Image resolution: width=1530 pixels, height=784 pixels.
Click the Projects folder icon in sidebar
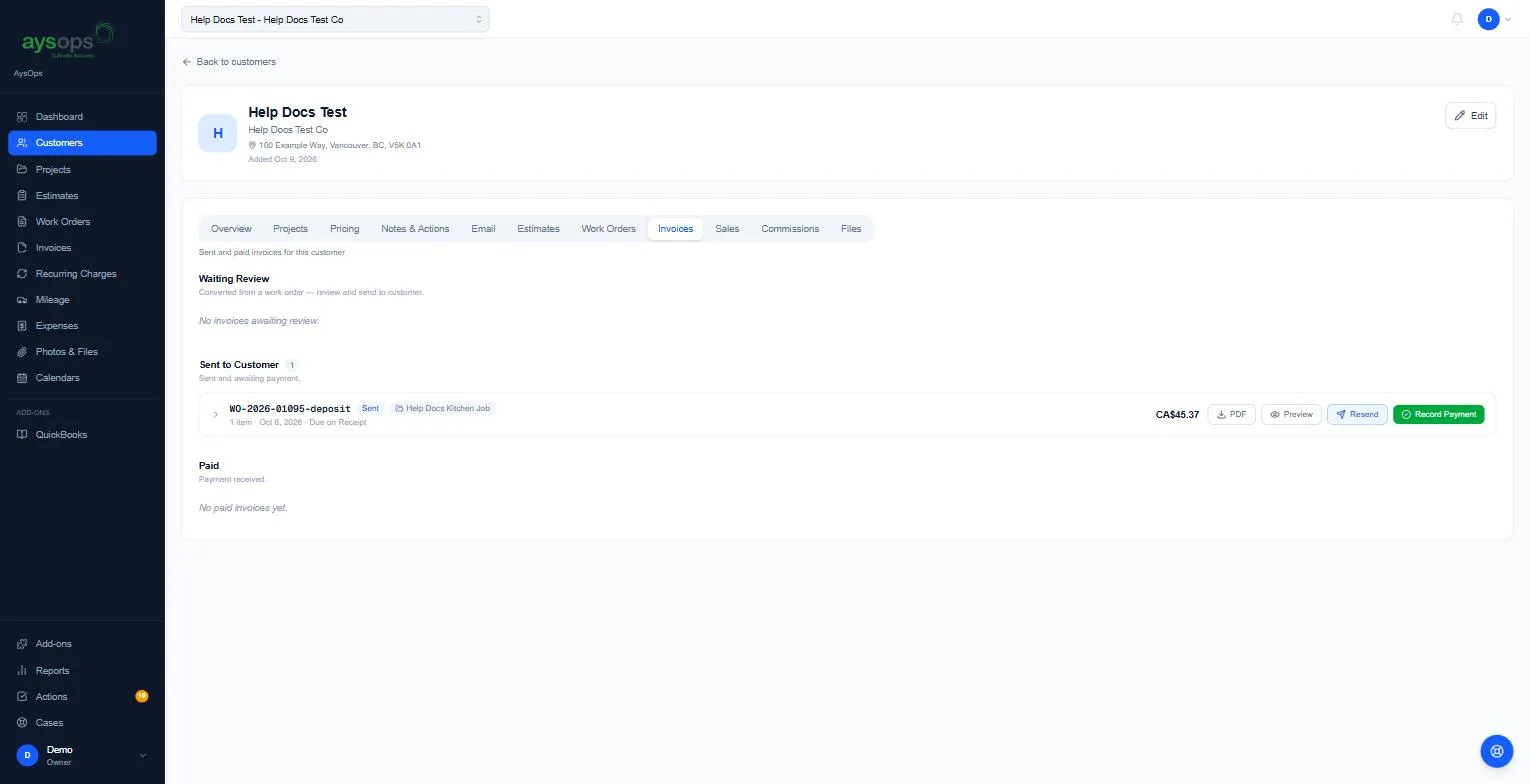pyautogui.click(x=22, y=170)
